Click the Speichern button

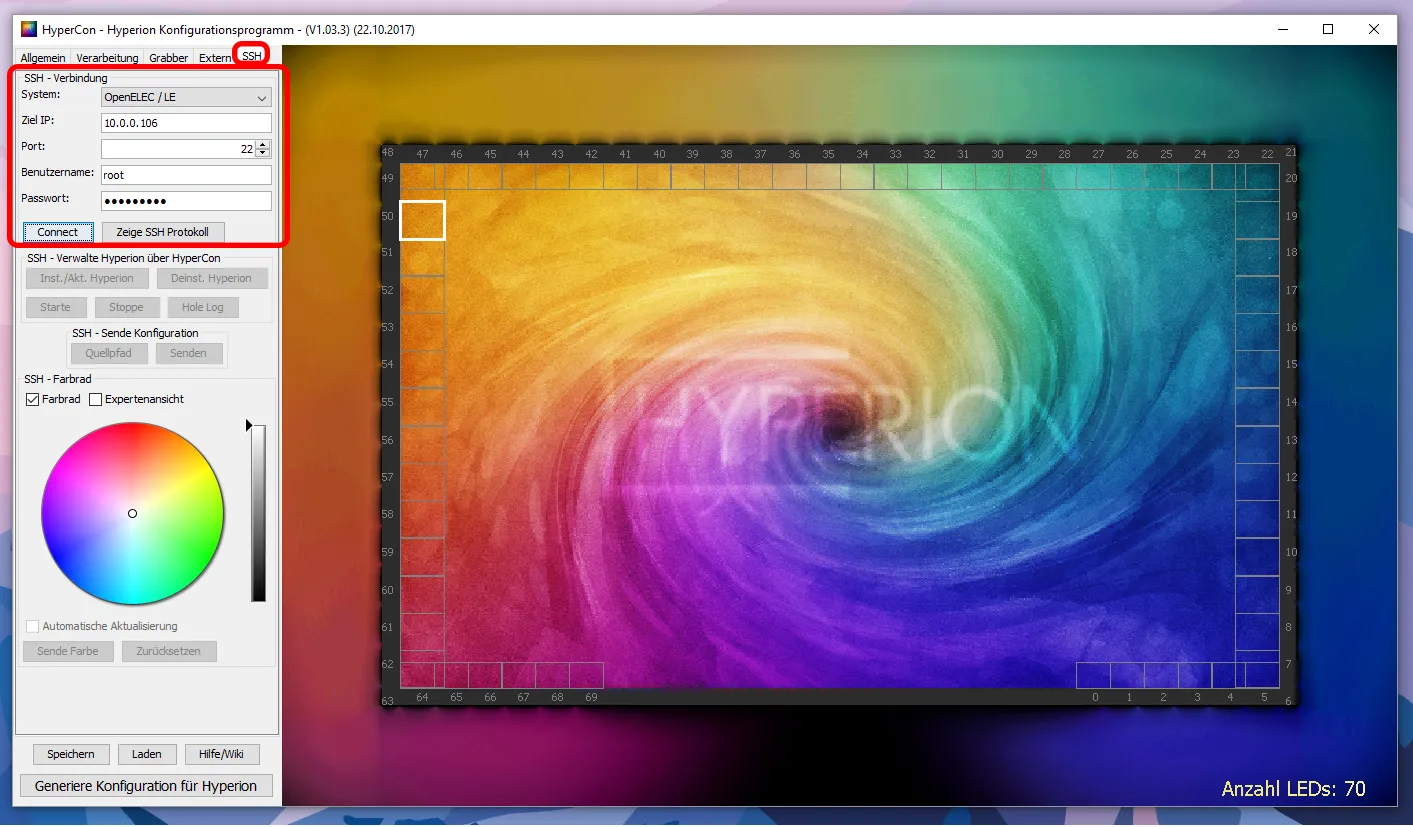coord(71,754)
